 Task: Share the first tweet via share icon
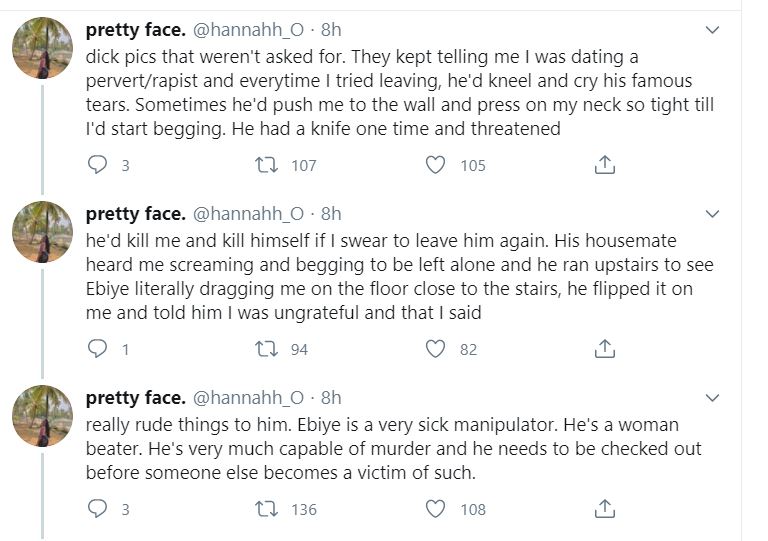click(604, 165)
